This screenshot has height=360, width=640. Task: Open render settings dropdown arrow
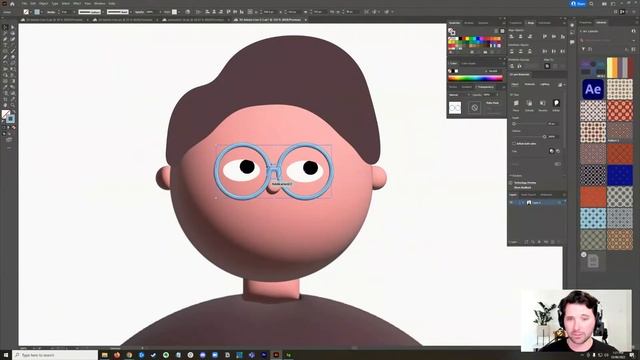(565, 84)
